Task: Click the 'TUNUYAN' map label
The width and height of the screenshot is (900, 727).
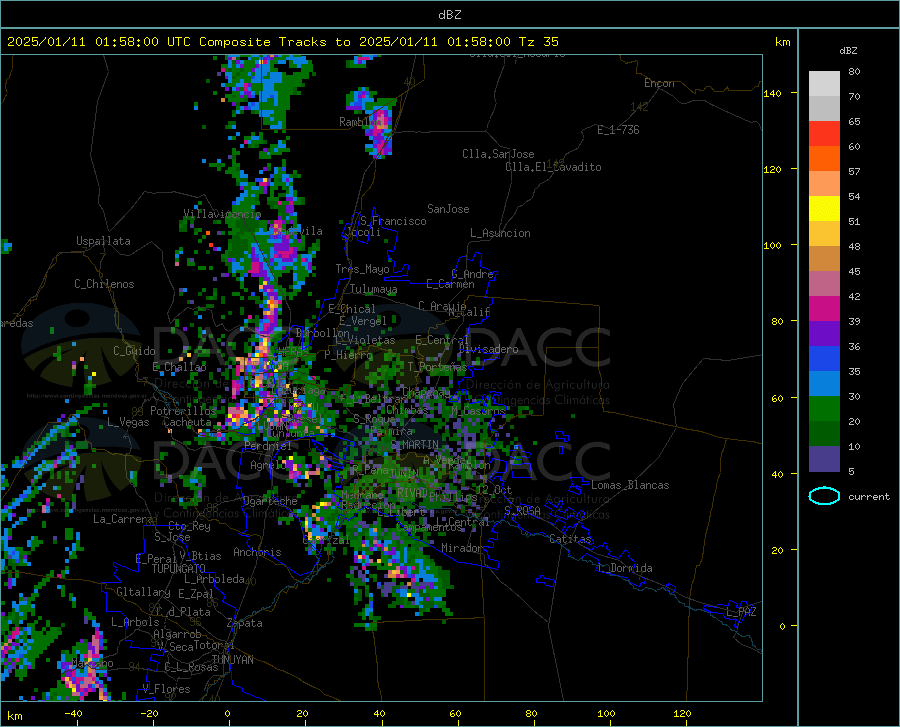Action: coord(232,660)
